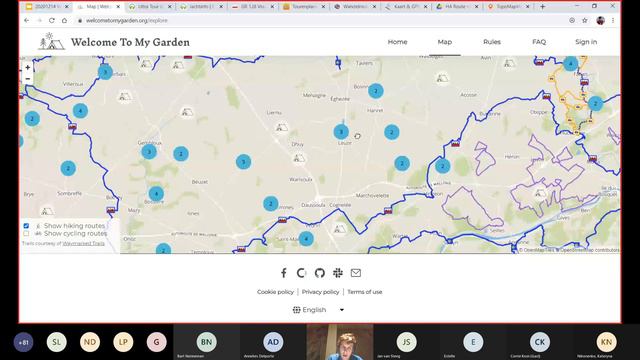Open the Terms of use link
Viewport: 640px width, 360px height.
(x=365, y=292)
